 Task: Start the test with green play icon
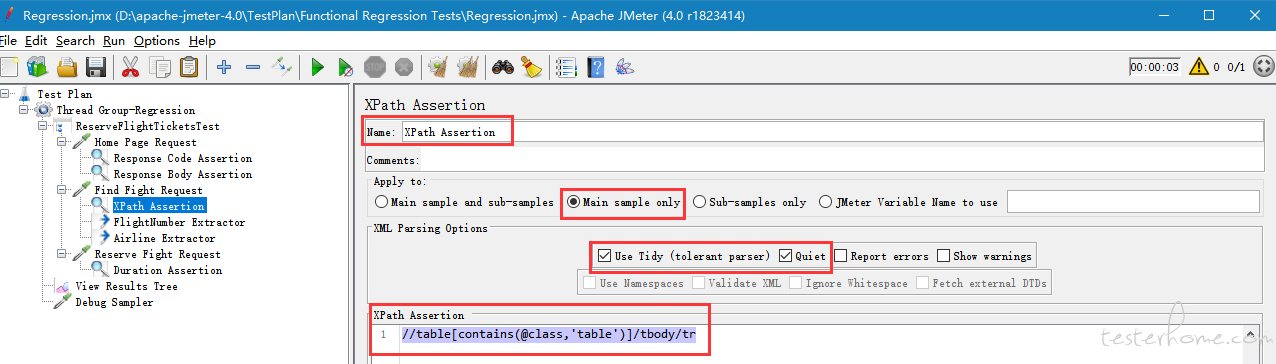(x=317, y=67)
